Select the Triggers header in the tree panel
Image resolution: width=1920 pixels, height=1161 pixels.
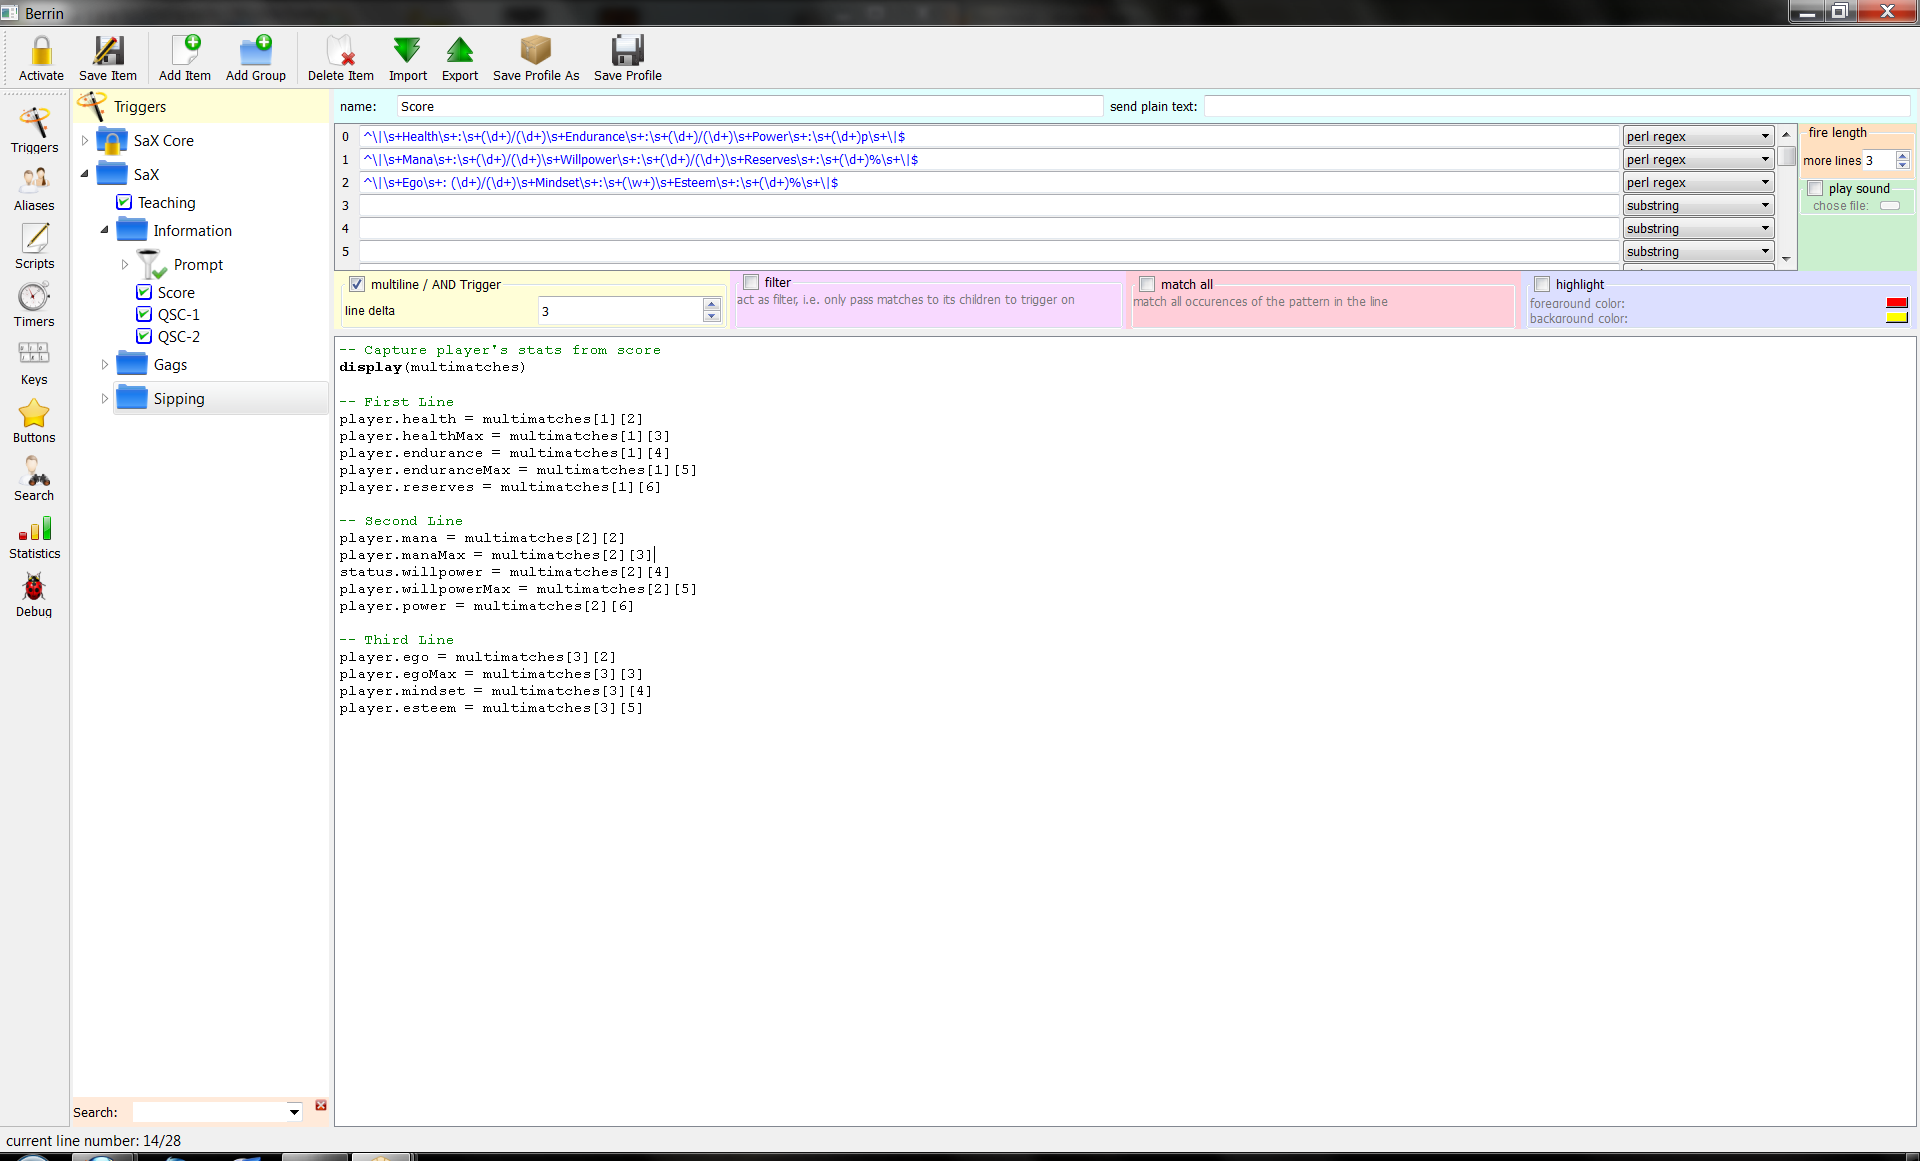coord(140,106)
